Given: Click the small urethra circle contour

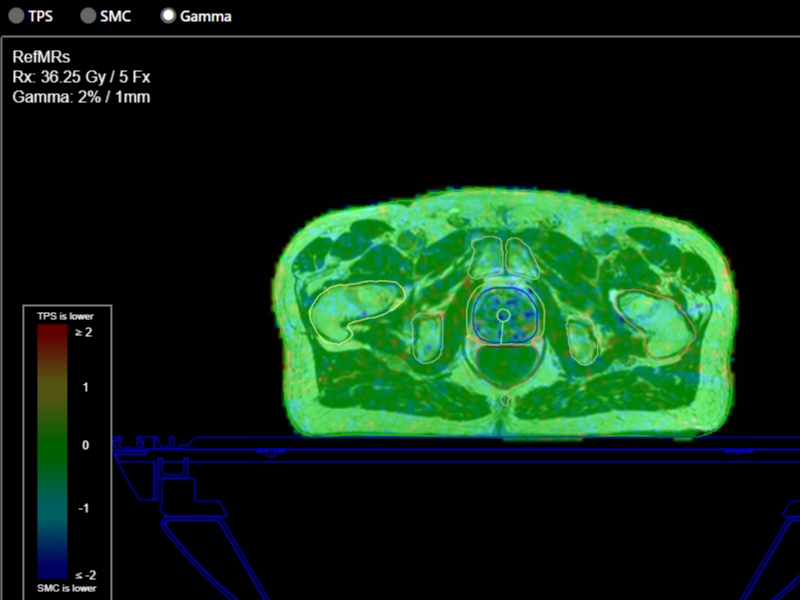Looking at the screenshot, I should 503,315.
